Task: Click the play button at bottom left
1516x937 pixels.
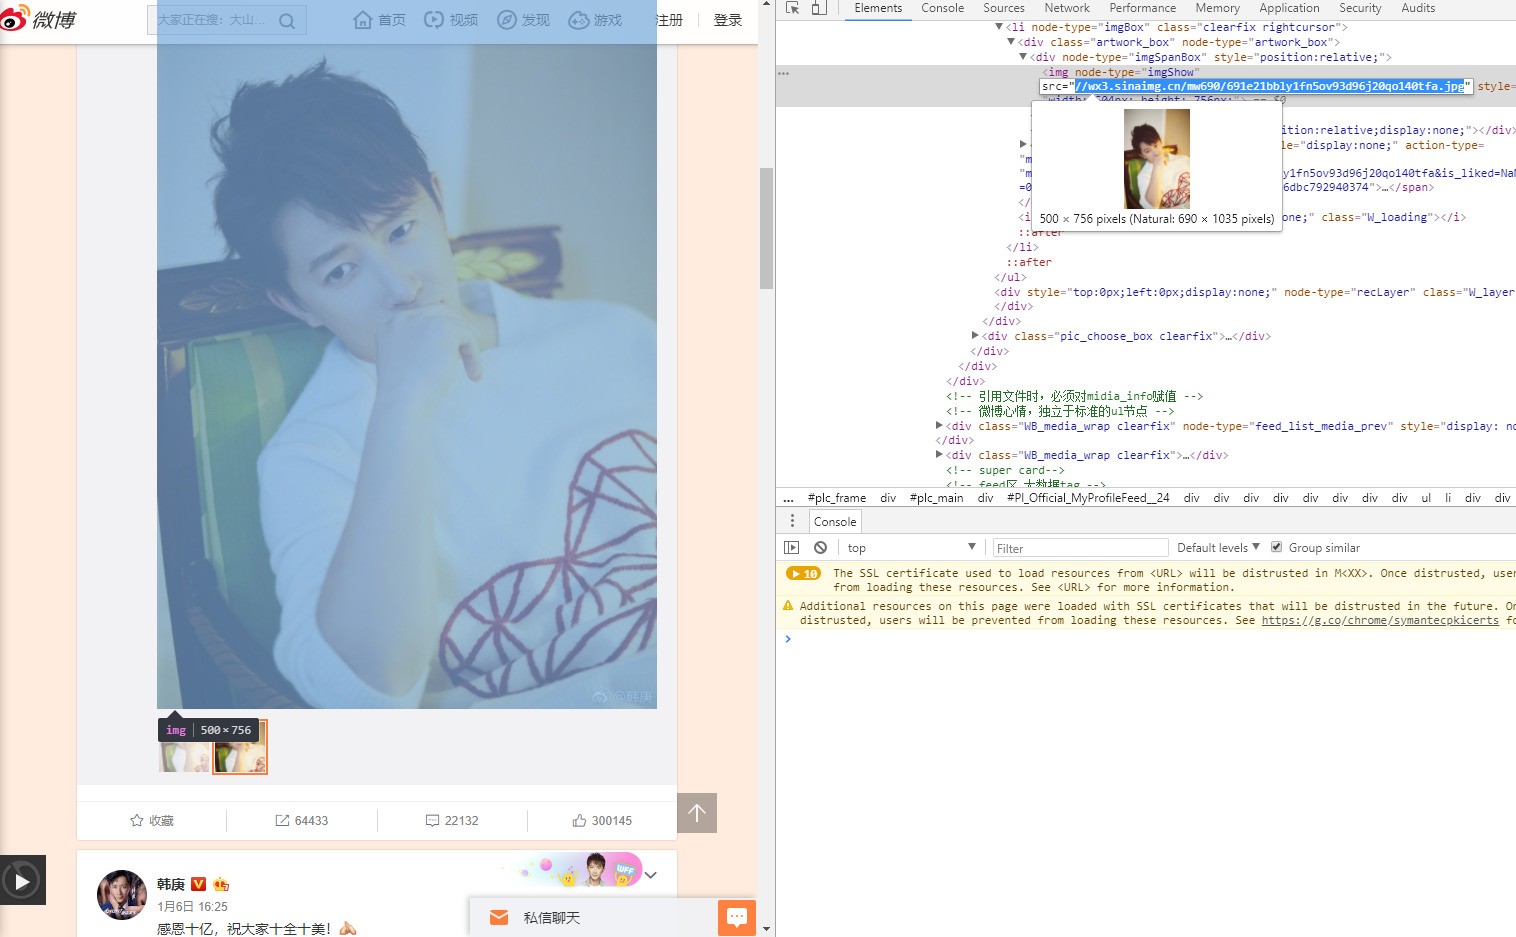Action: tap(22, 880)
